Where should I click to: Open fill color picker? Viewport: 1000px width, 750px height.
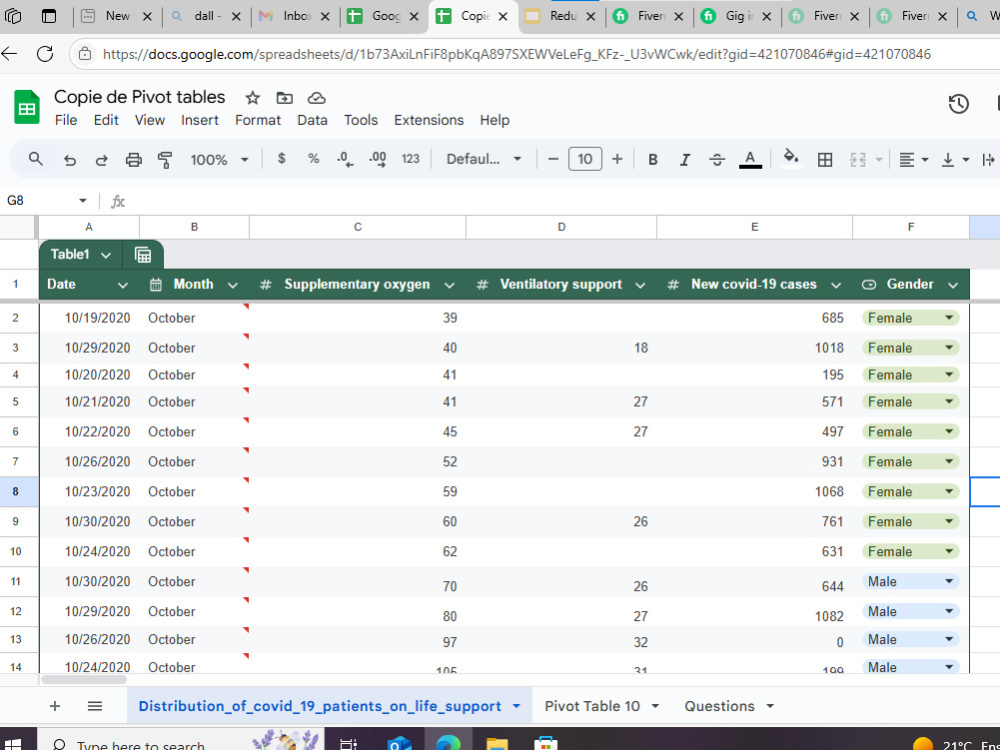pos(791,159)
